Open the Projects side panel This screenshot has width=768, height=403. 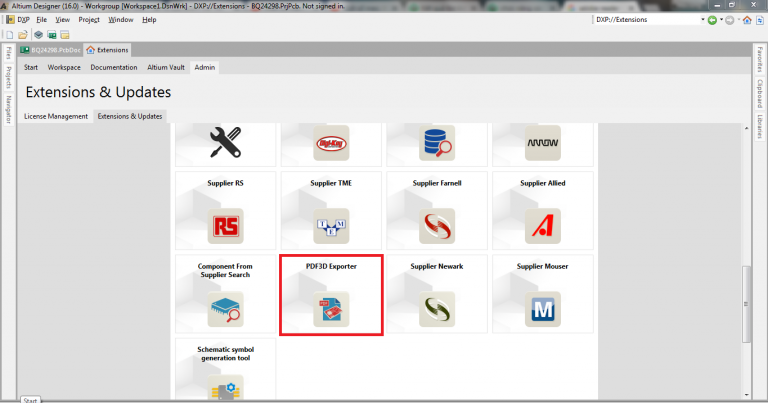(x=8, y=77)
